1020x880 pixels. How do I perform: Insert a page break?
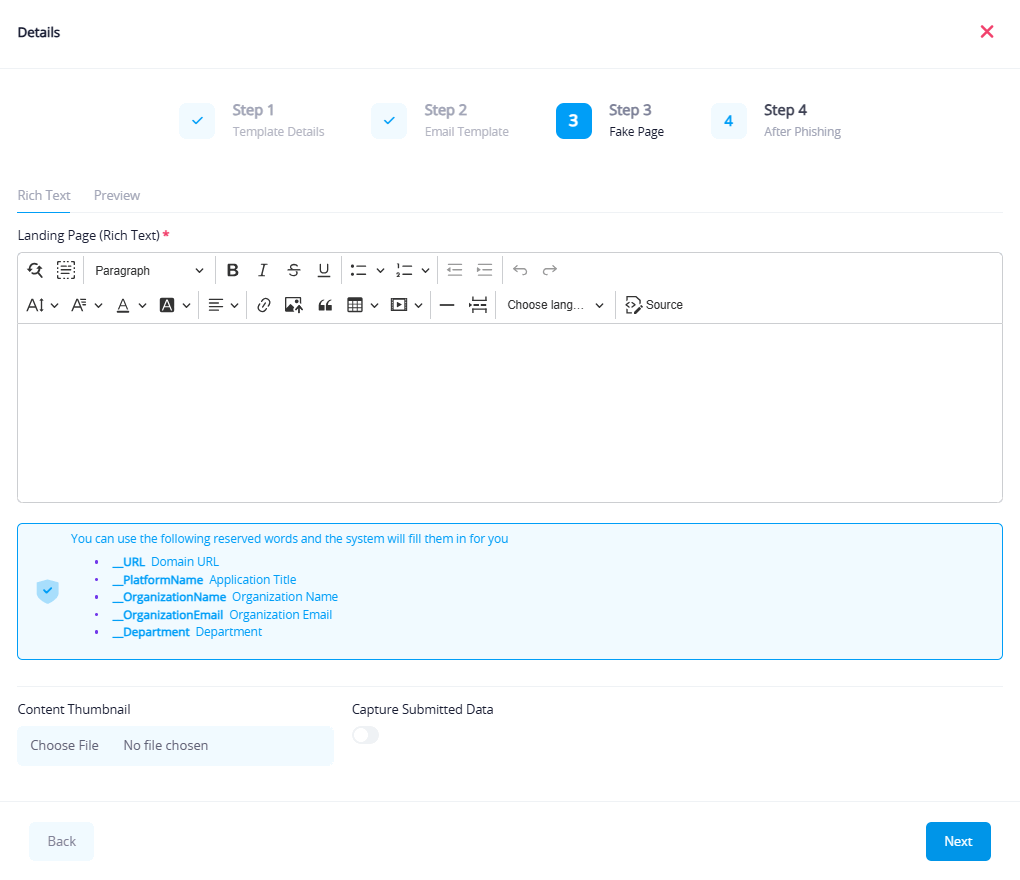click(478, 305)
